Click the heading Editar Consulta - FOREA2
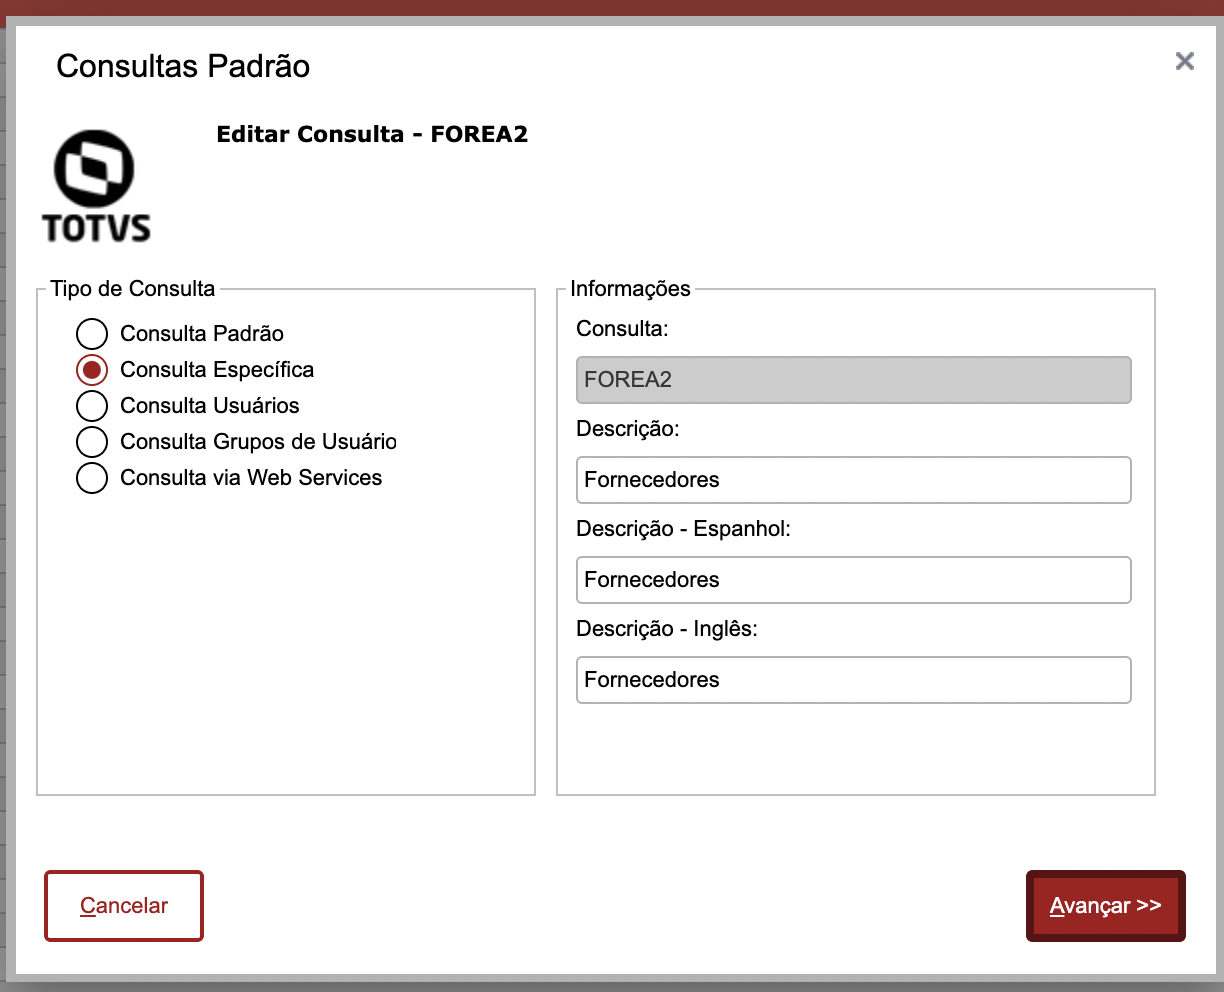1224x992 pixels. [372, 134]
